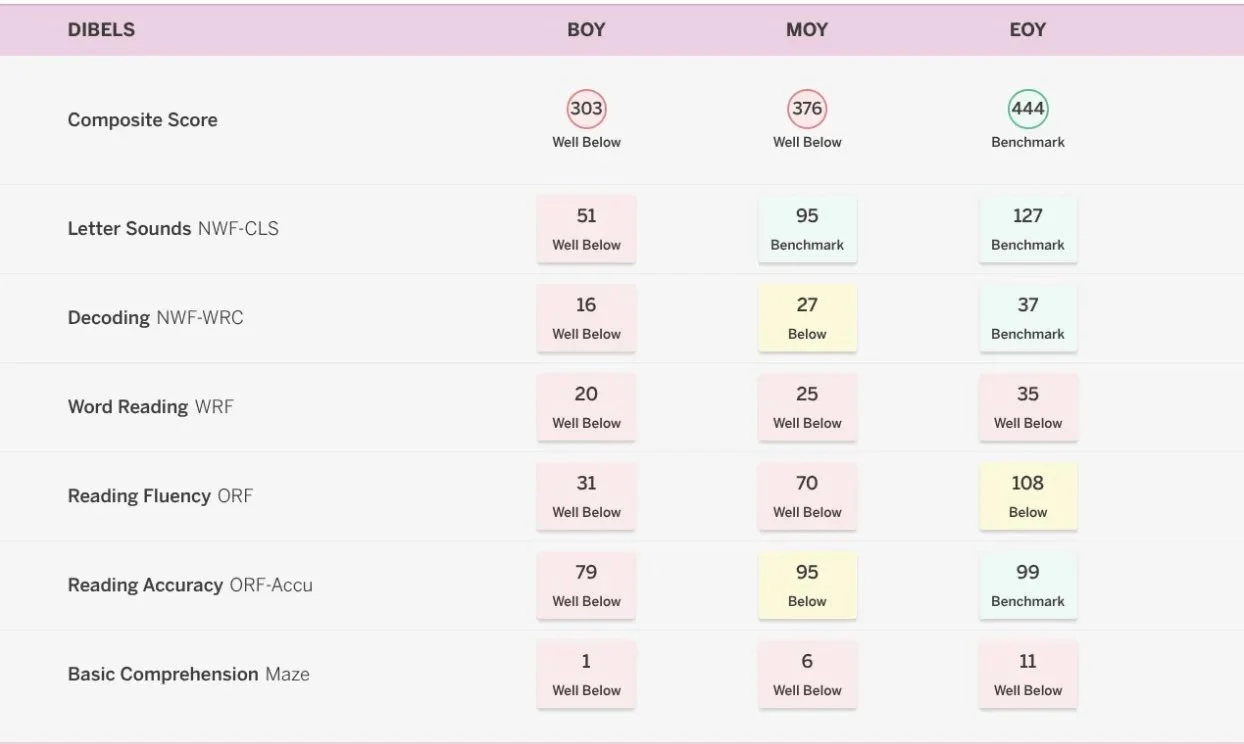Click Word Reading EOY score 35 card
This screenshot has height=744, width=1244.
pos(1028,407)
